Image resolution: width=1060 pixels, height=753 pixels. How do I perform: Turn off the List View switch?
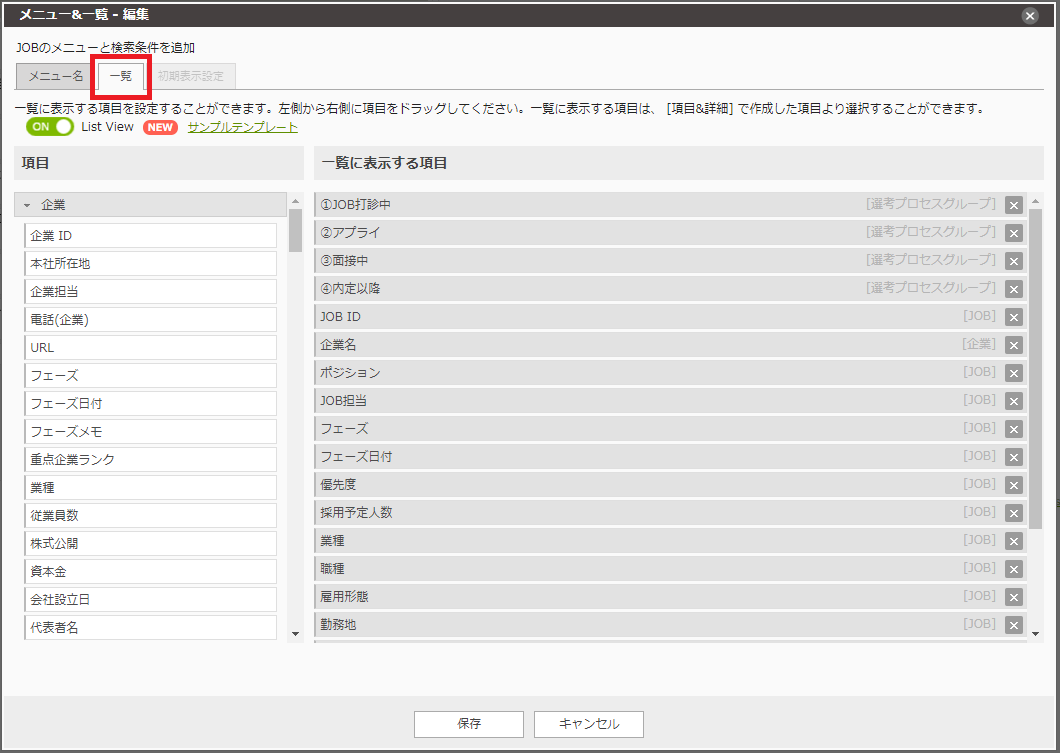click(x=49, y=126)
